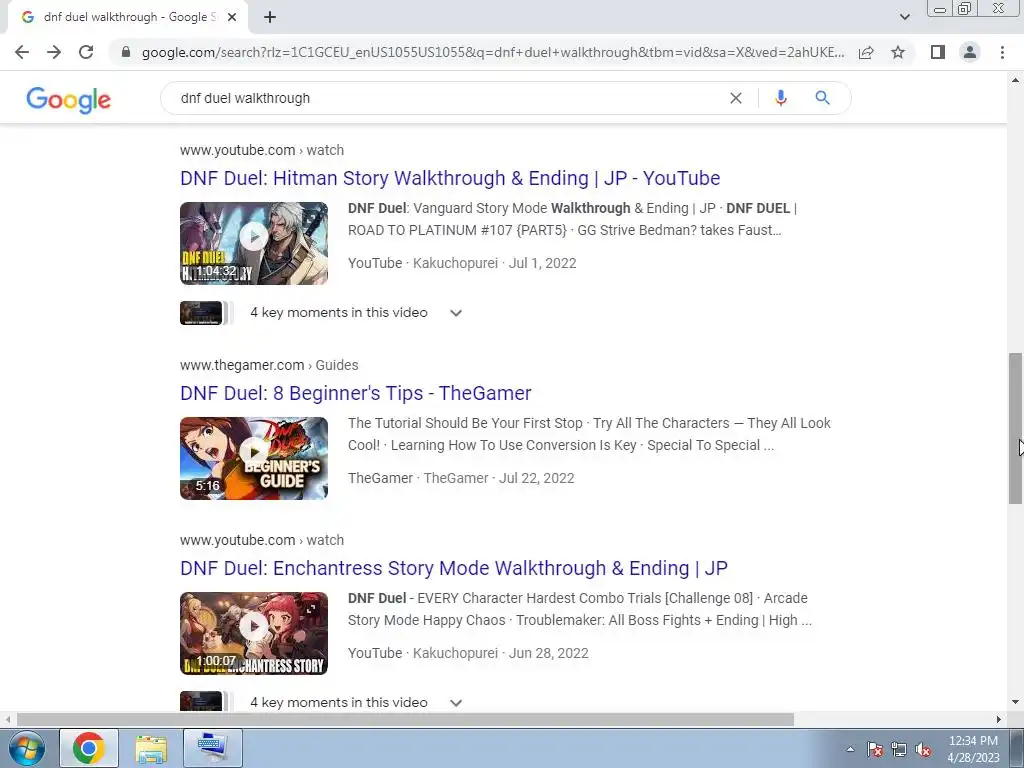The image size is (1024, 768).
Task: Click the muted volume tray icon
Action: [x=923, y=749]
